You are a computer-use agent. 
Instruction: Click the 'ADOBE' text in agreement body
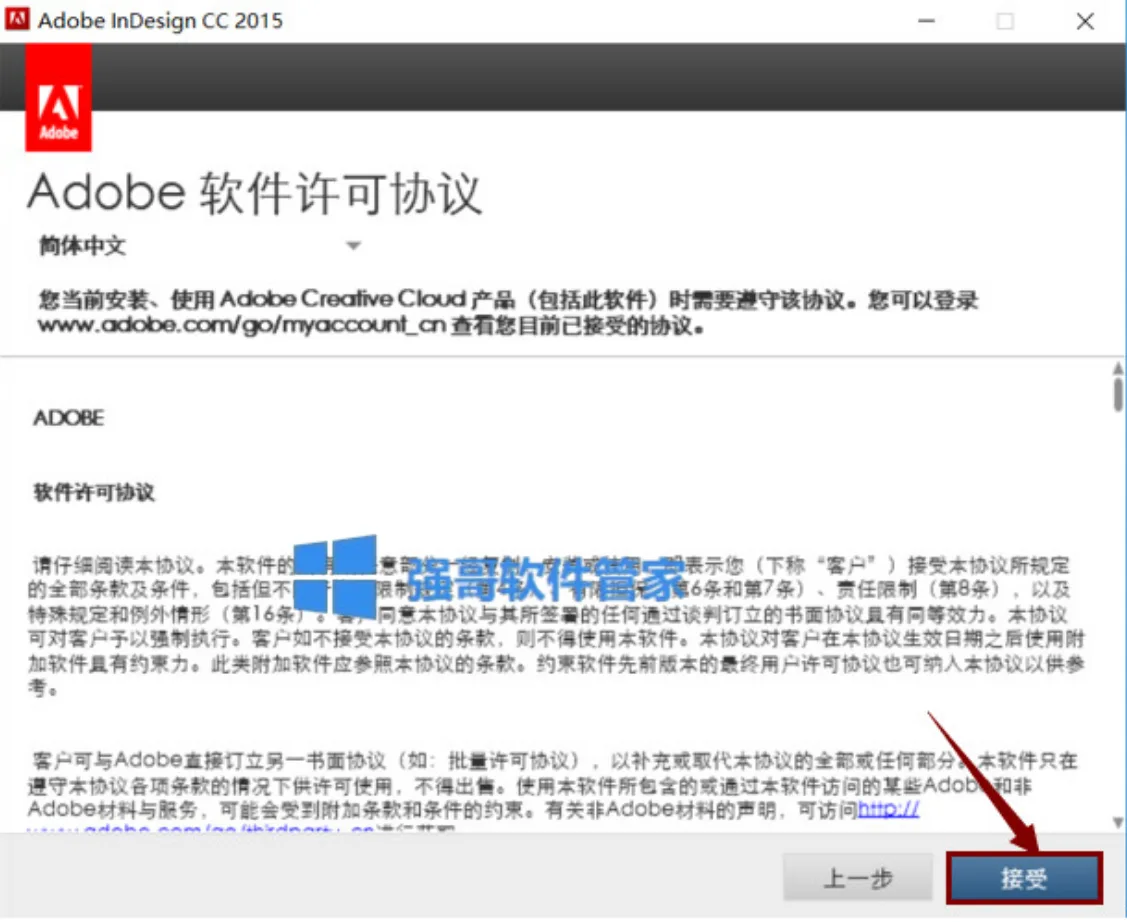point(69,417)
